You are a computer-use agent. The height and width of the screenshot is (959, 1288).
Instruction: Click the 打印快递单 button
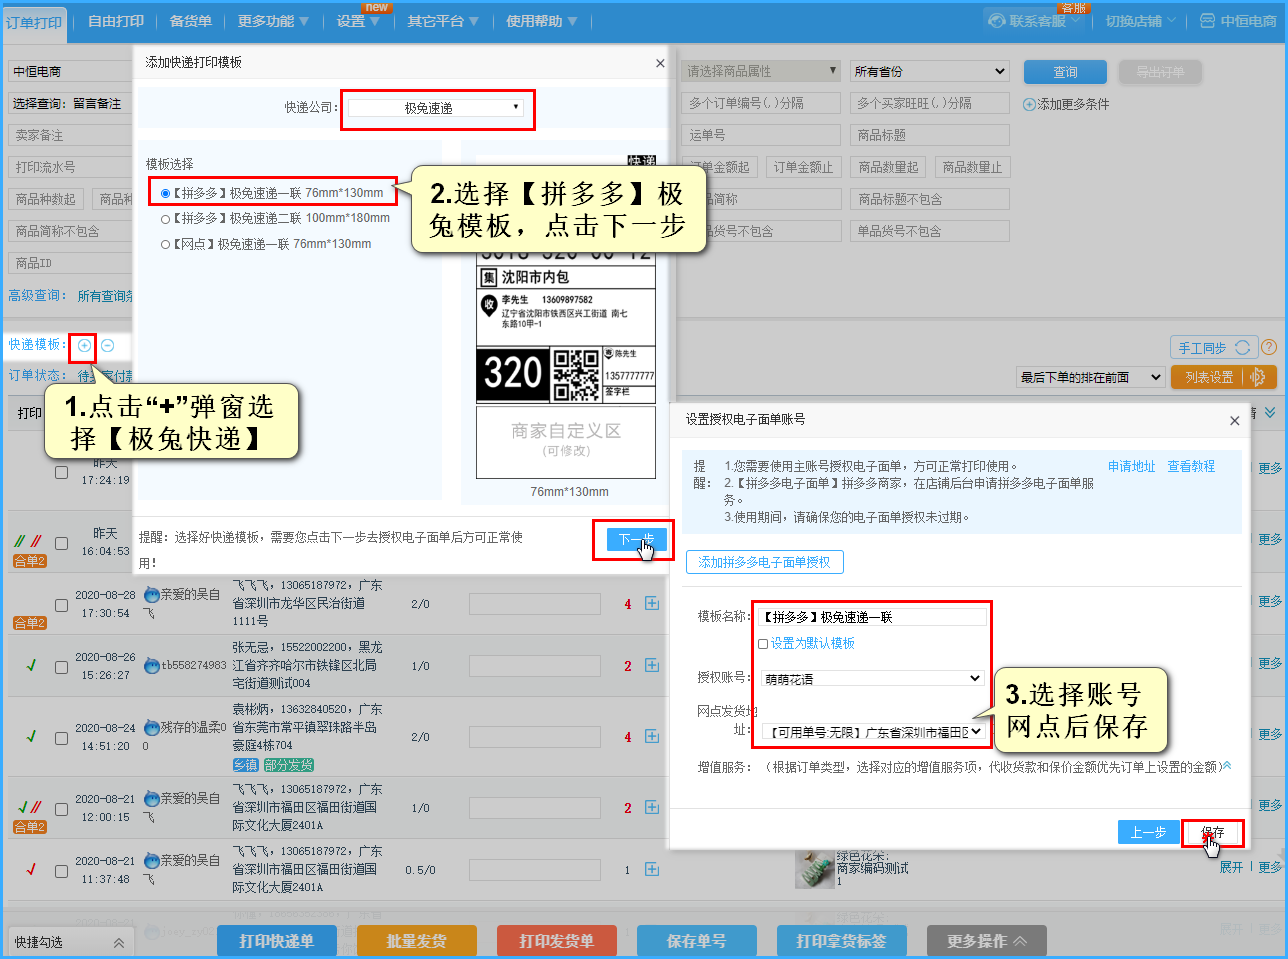[277, 941]
